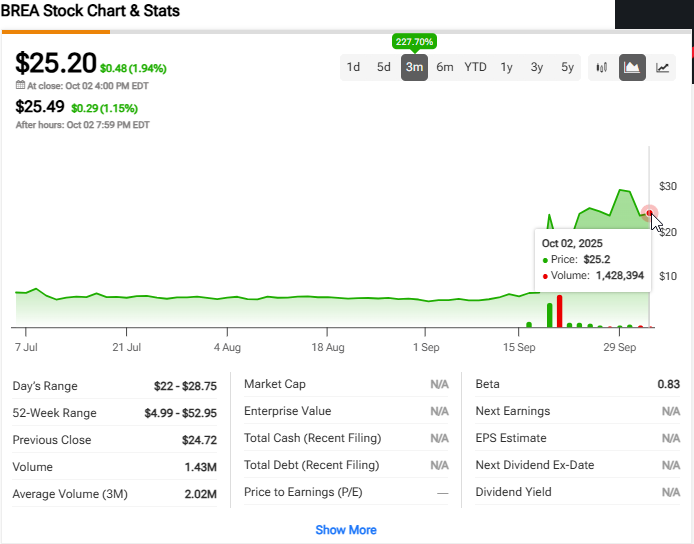Click the calendar icon beside At close
This screenshot has height=544, width=694.
click(19, 86)
